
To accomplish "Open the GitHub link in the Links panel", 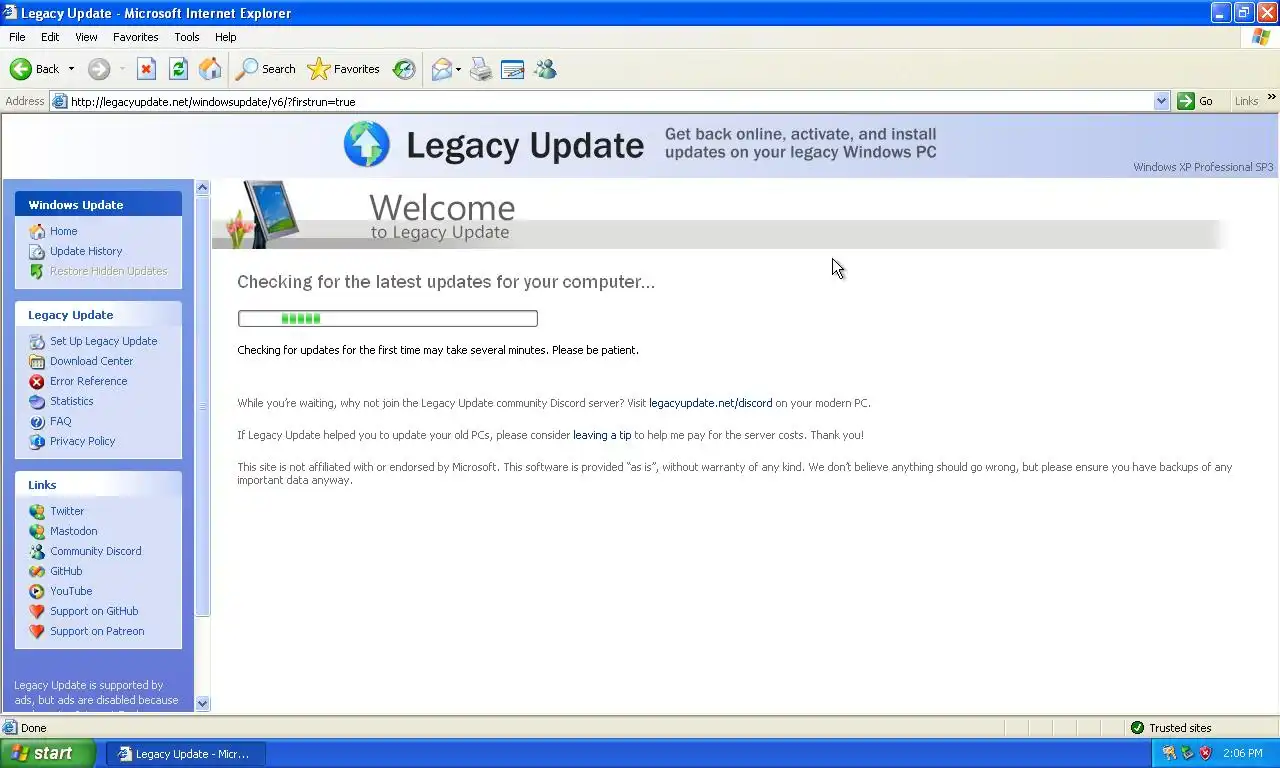I will (66, 571).
